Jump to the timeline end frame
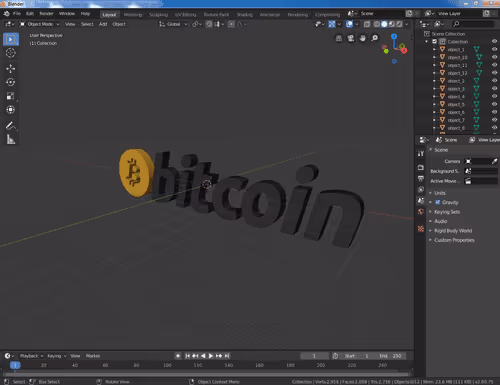 click(x=227, y=356)
